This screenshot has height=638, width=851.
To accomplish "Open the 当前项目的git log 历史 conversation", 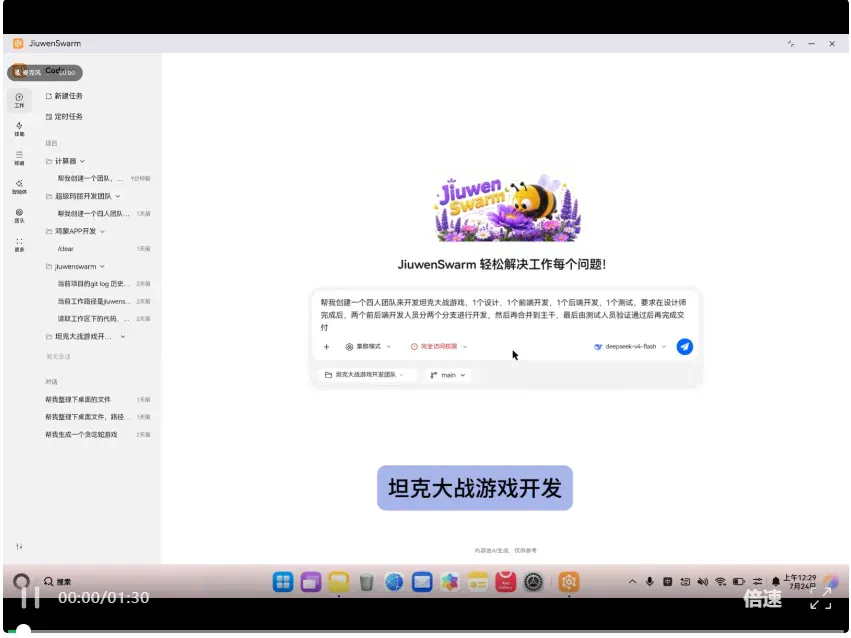I will pyautogui.click(x=103, y=284).
